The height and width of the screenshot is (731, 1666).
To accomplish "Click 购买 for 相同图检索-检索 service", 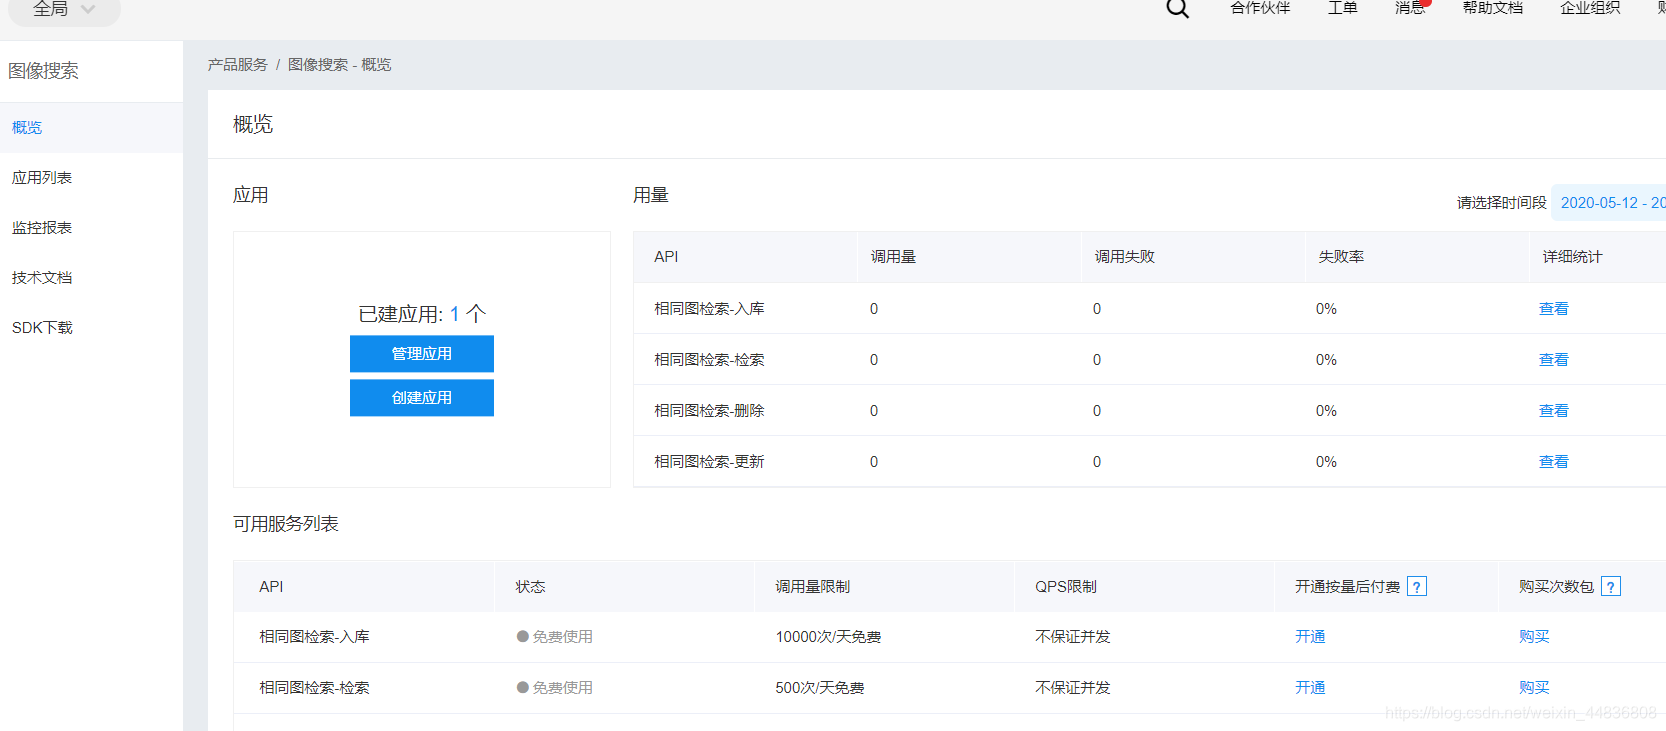I will point(1534,688).
